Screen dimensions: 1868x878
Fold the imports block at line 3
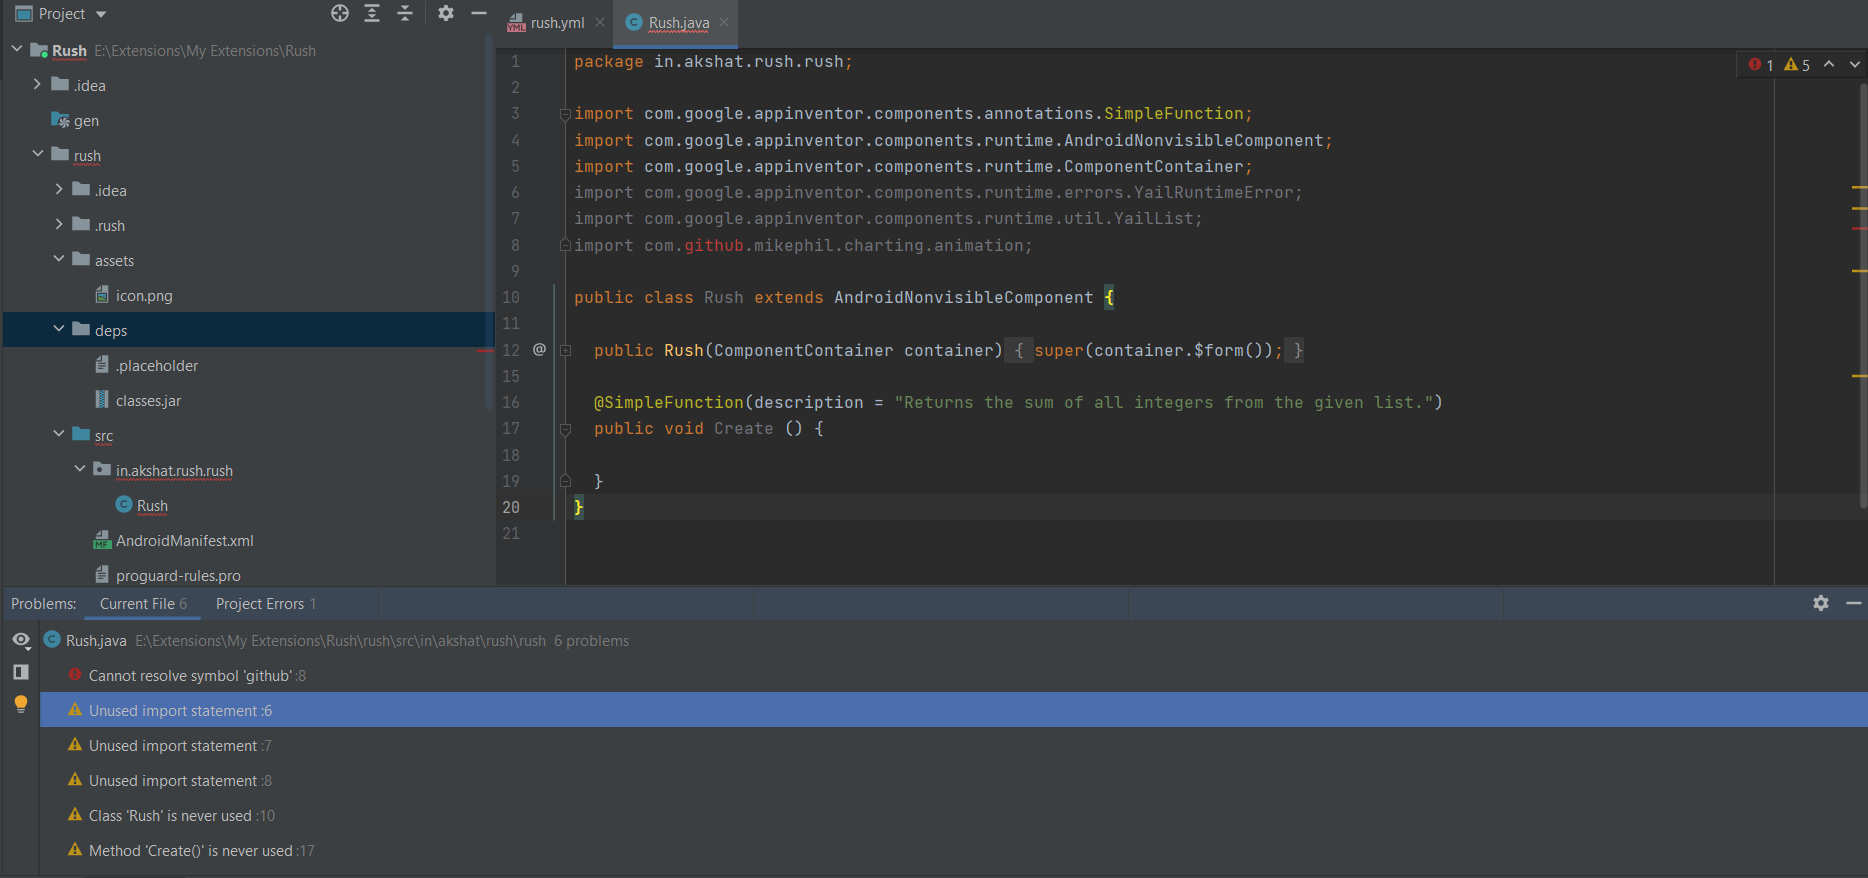pos(565,114)
